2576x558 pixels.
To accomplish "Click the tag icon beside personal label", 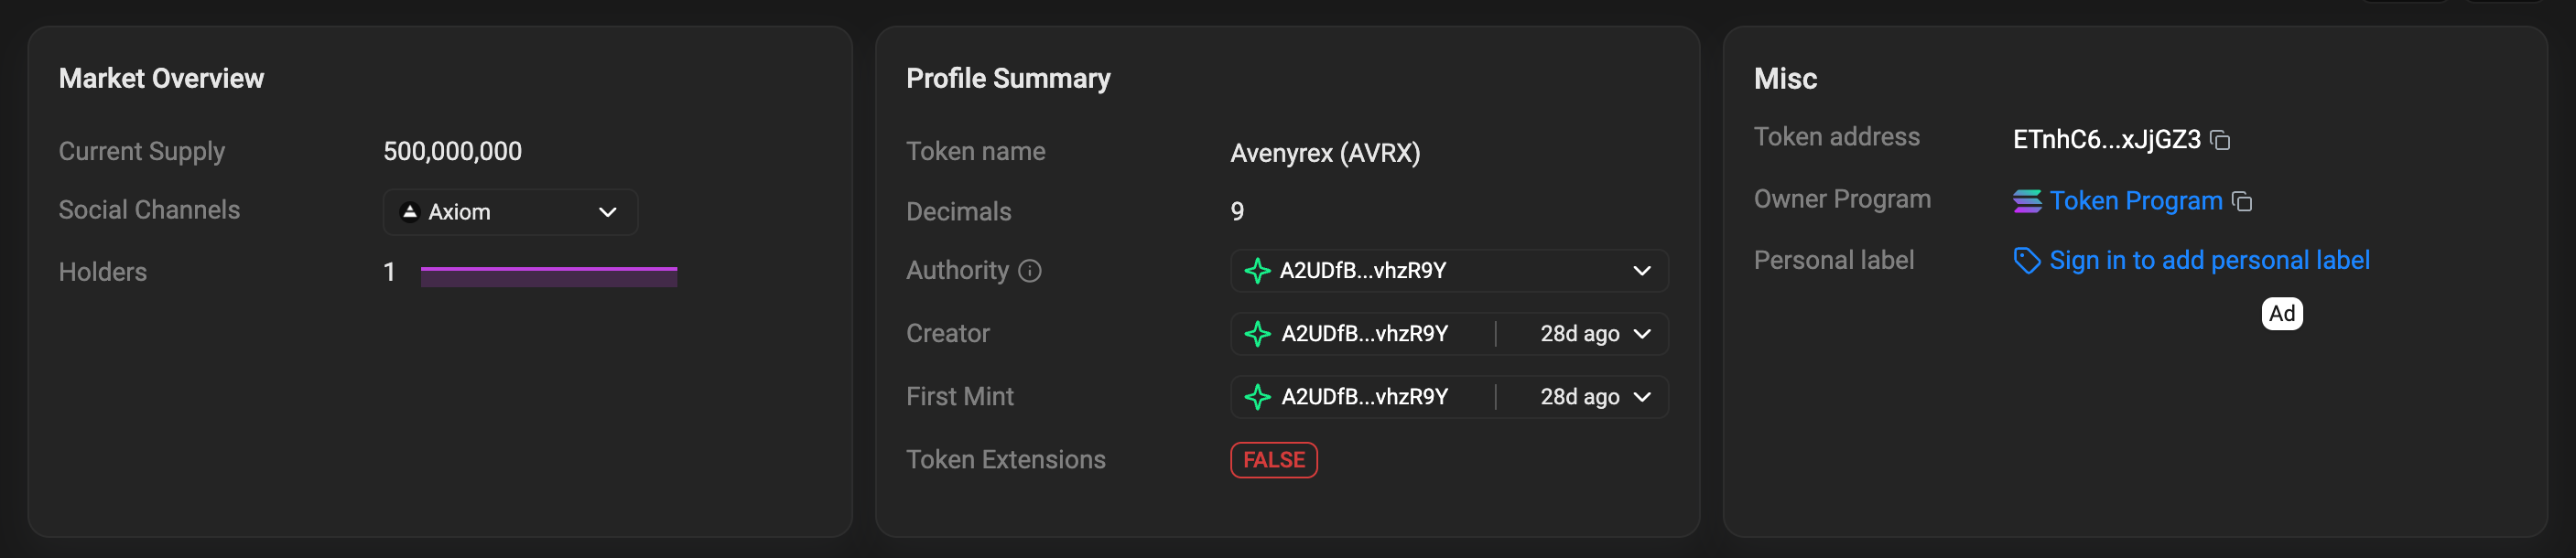I will (x=2026, y=261).
